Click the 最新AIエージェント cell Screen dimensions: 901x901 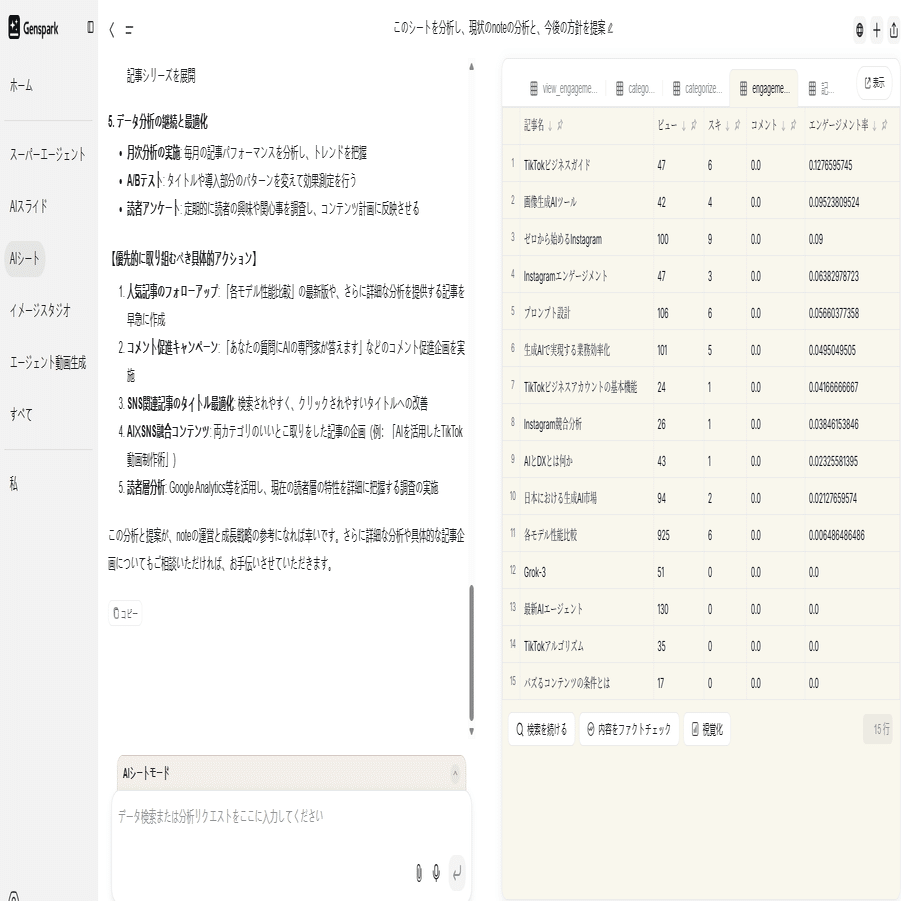click(586, 609)
